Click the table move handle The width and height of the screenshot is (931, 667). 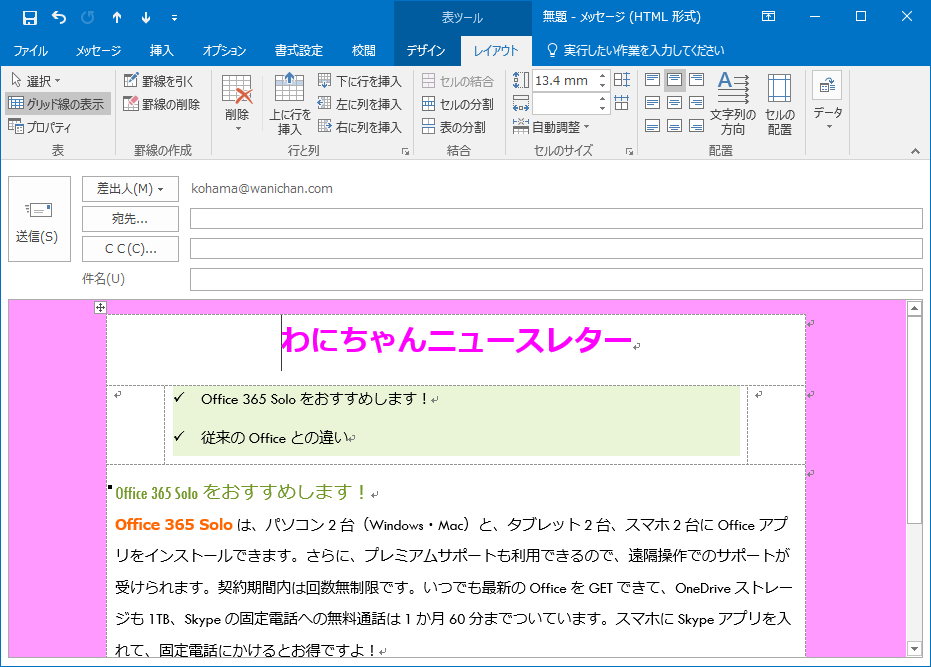coord(100,307)
